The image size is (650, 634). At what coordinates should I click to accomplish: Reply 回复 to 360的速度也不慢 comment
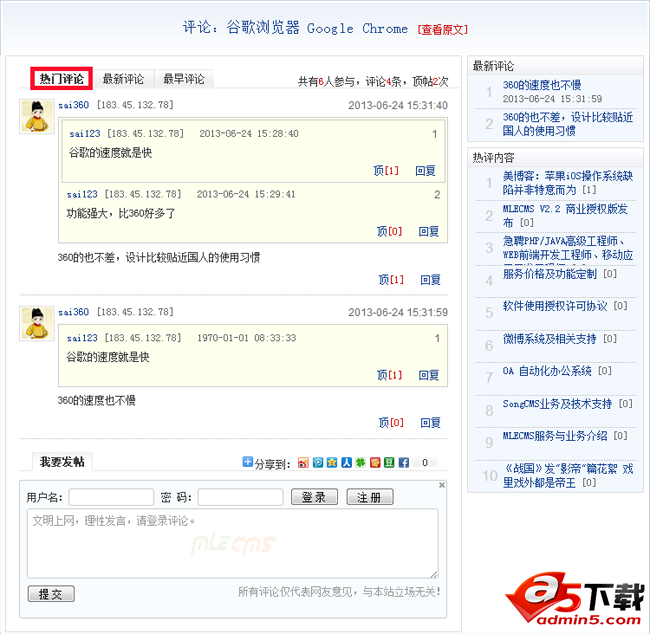click(430, 423)
